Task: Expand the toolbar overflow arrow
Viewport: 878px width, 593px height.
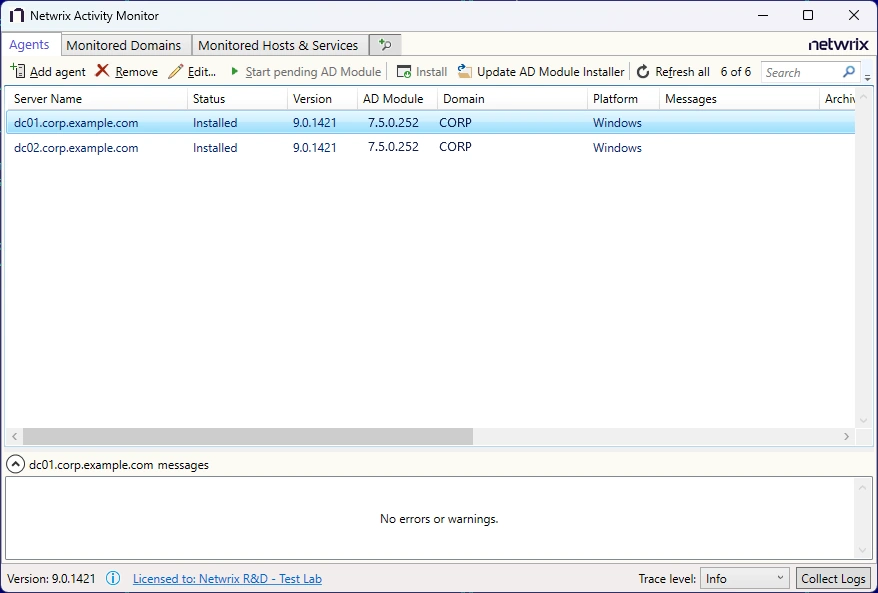Action: coord(867,76)
